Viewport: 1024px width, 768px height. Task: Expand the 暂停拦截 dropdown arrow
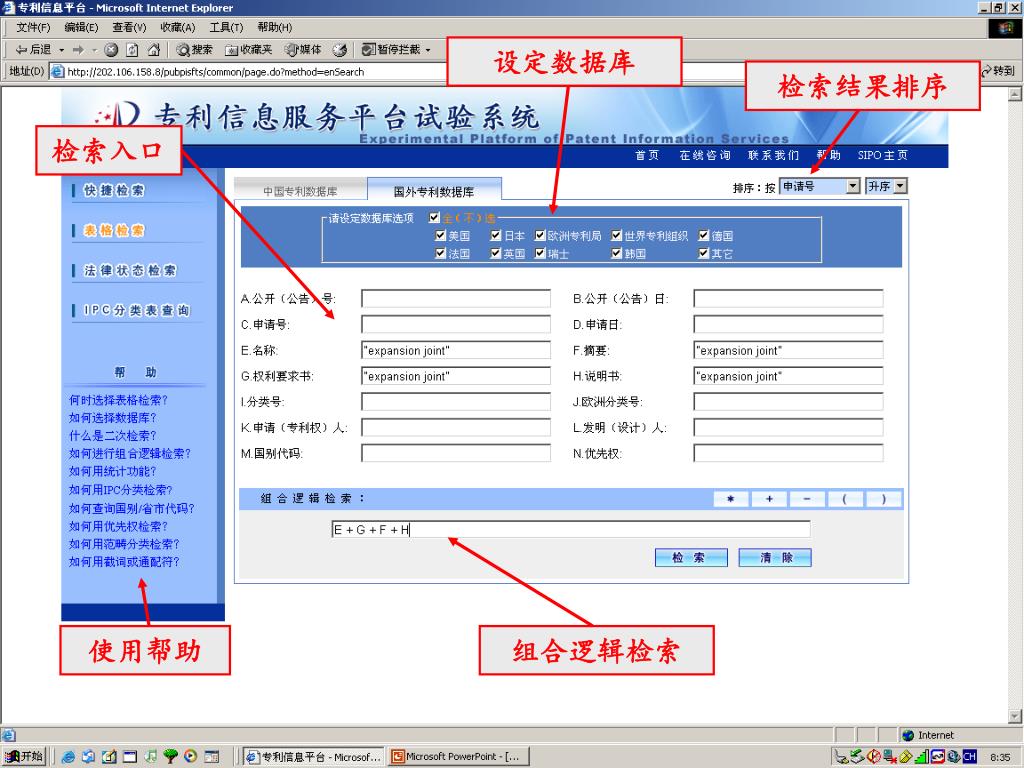[x=428, y=50]
